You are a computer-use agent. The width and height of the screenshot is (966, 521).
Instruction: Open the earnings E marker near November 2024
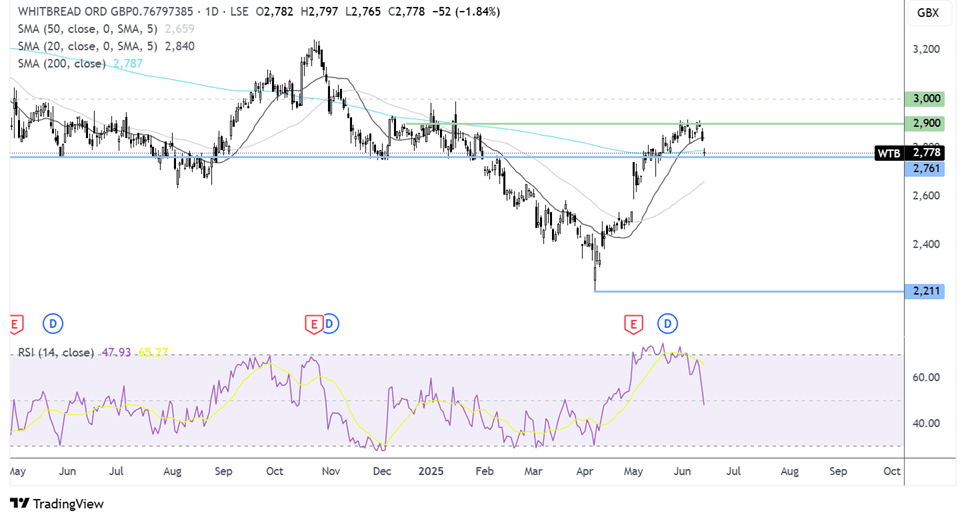(x=314, y=324)
